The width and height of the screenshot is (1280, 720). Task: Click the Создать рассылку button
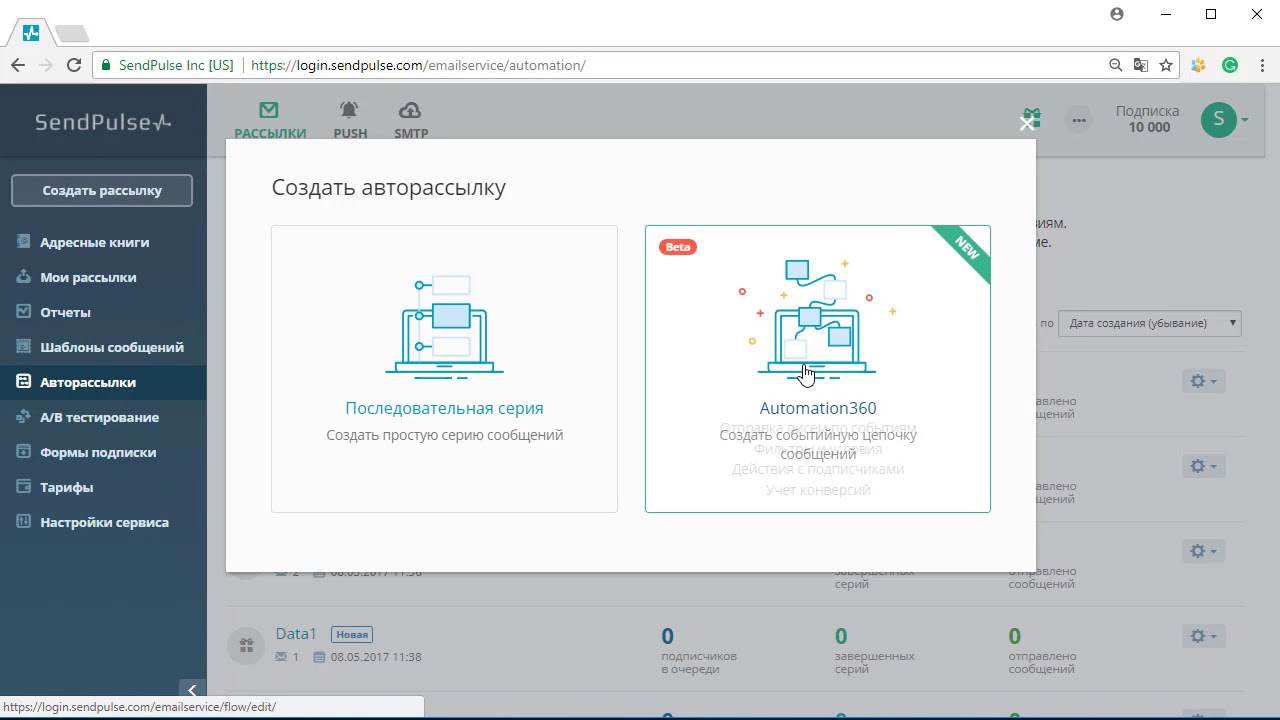102,190
